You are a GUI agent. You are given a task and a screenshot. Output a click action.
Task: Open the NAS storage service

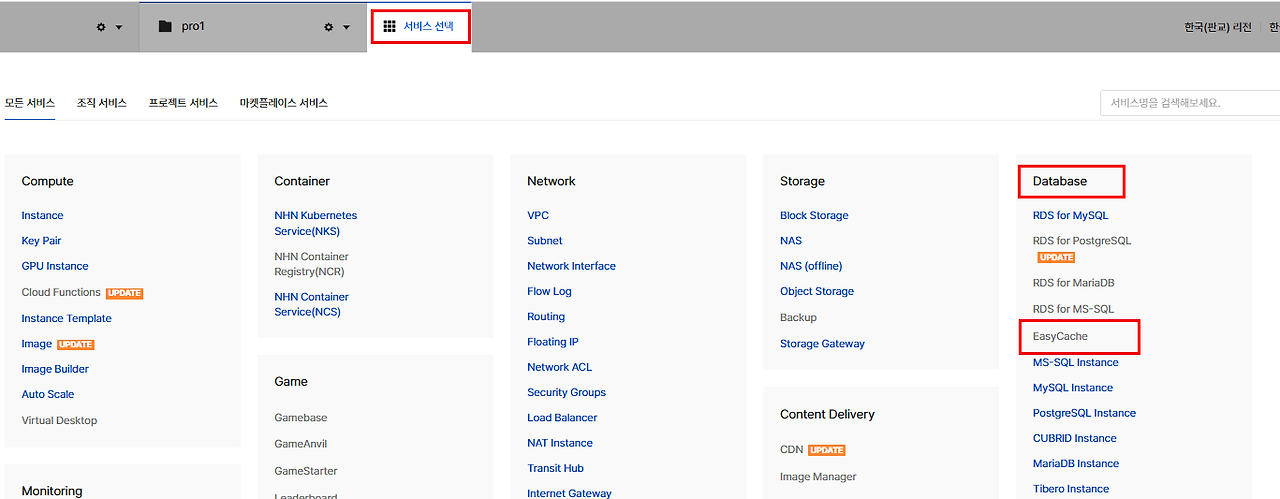[791, 241]
